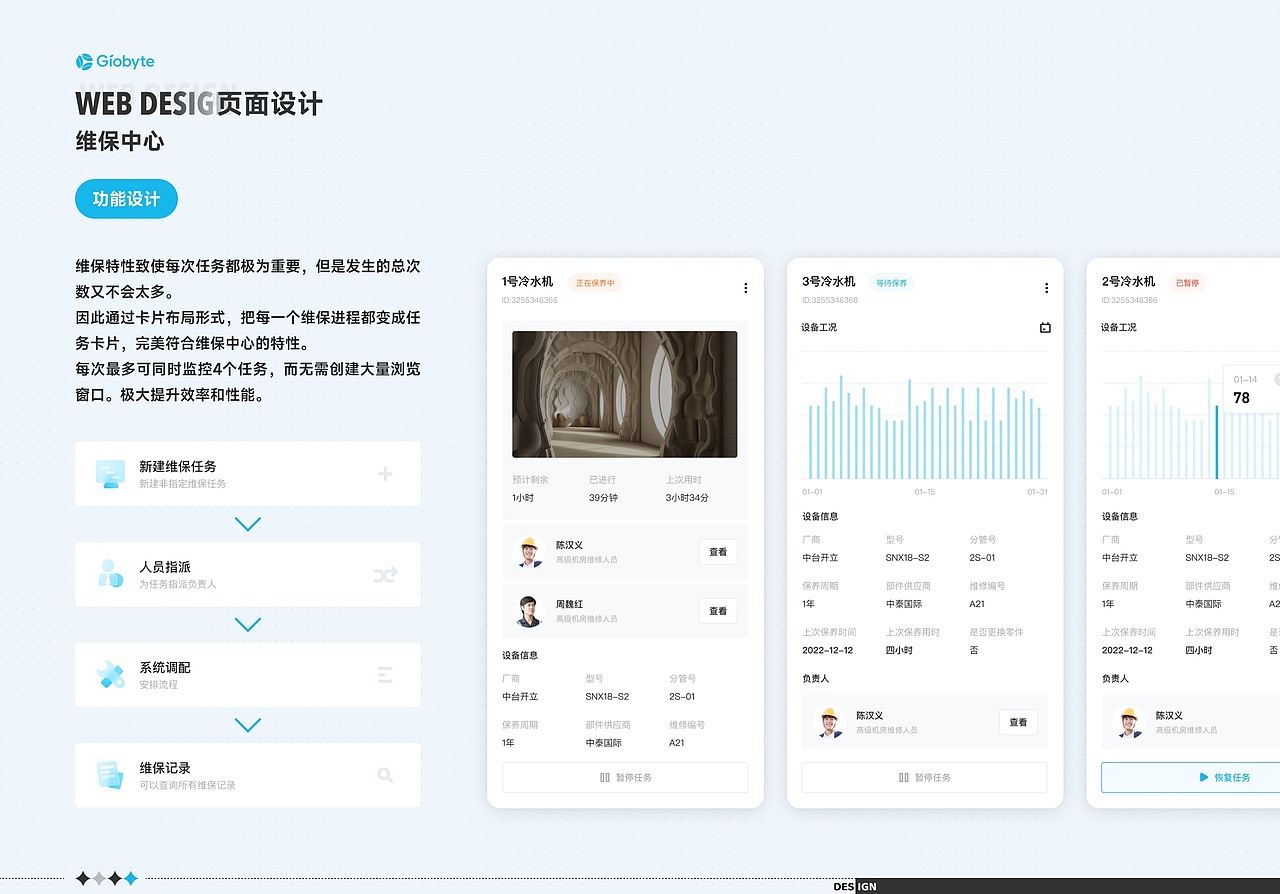Open the 系统调配 card

coord(247,675)
